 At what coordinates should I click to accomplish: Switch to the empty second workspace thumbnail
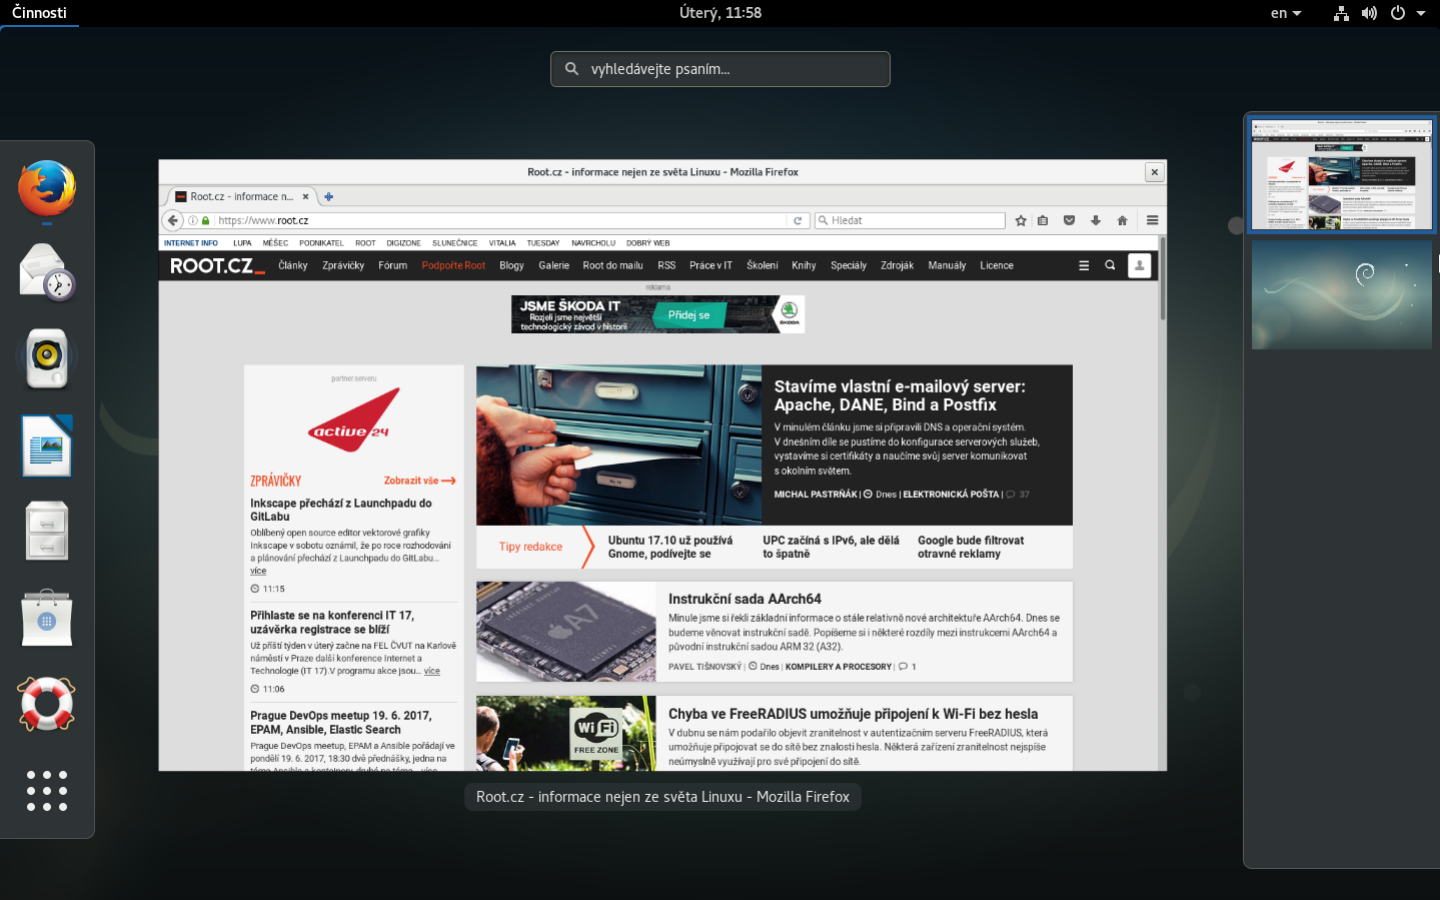[x=1342, y=295]
